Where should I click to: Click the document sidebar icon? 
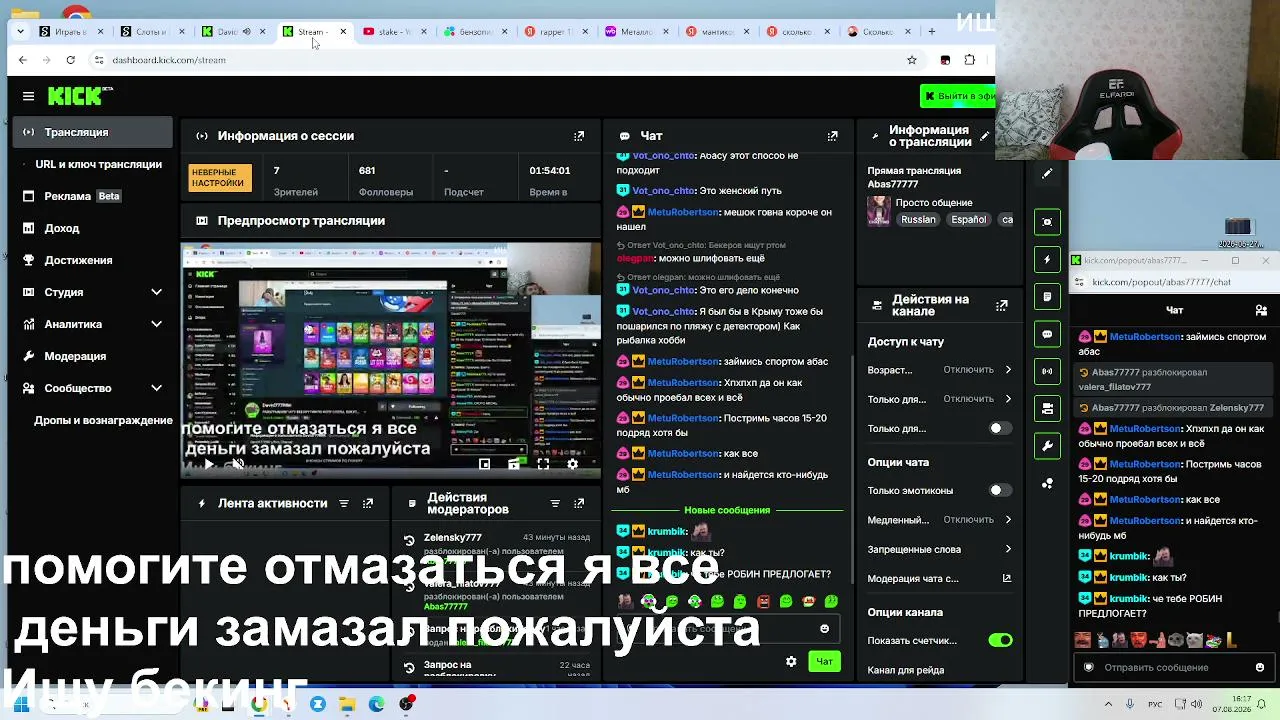click(1047, 296)
